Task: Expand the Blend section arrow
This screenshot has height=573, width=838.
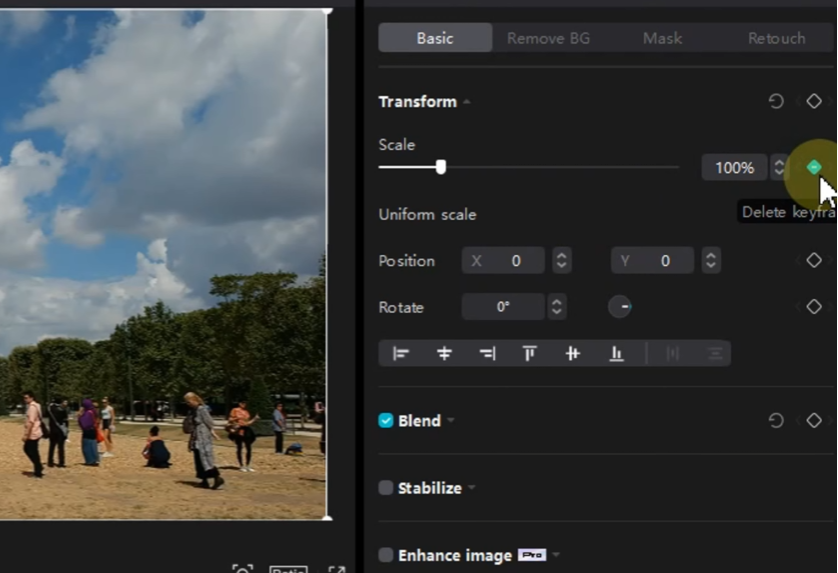Action: (x=450, y=421)
